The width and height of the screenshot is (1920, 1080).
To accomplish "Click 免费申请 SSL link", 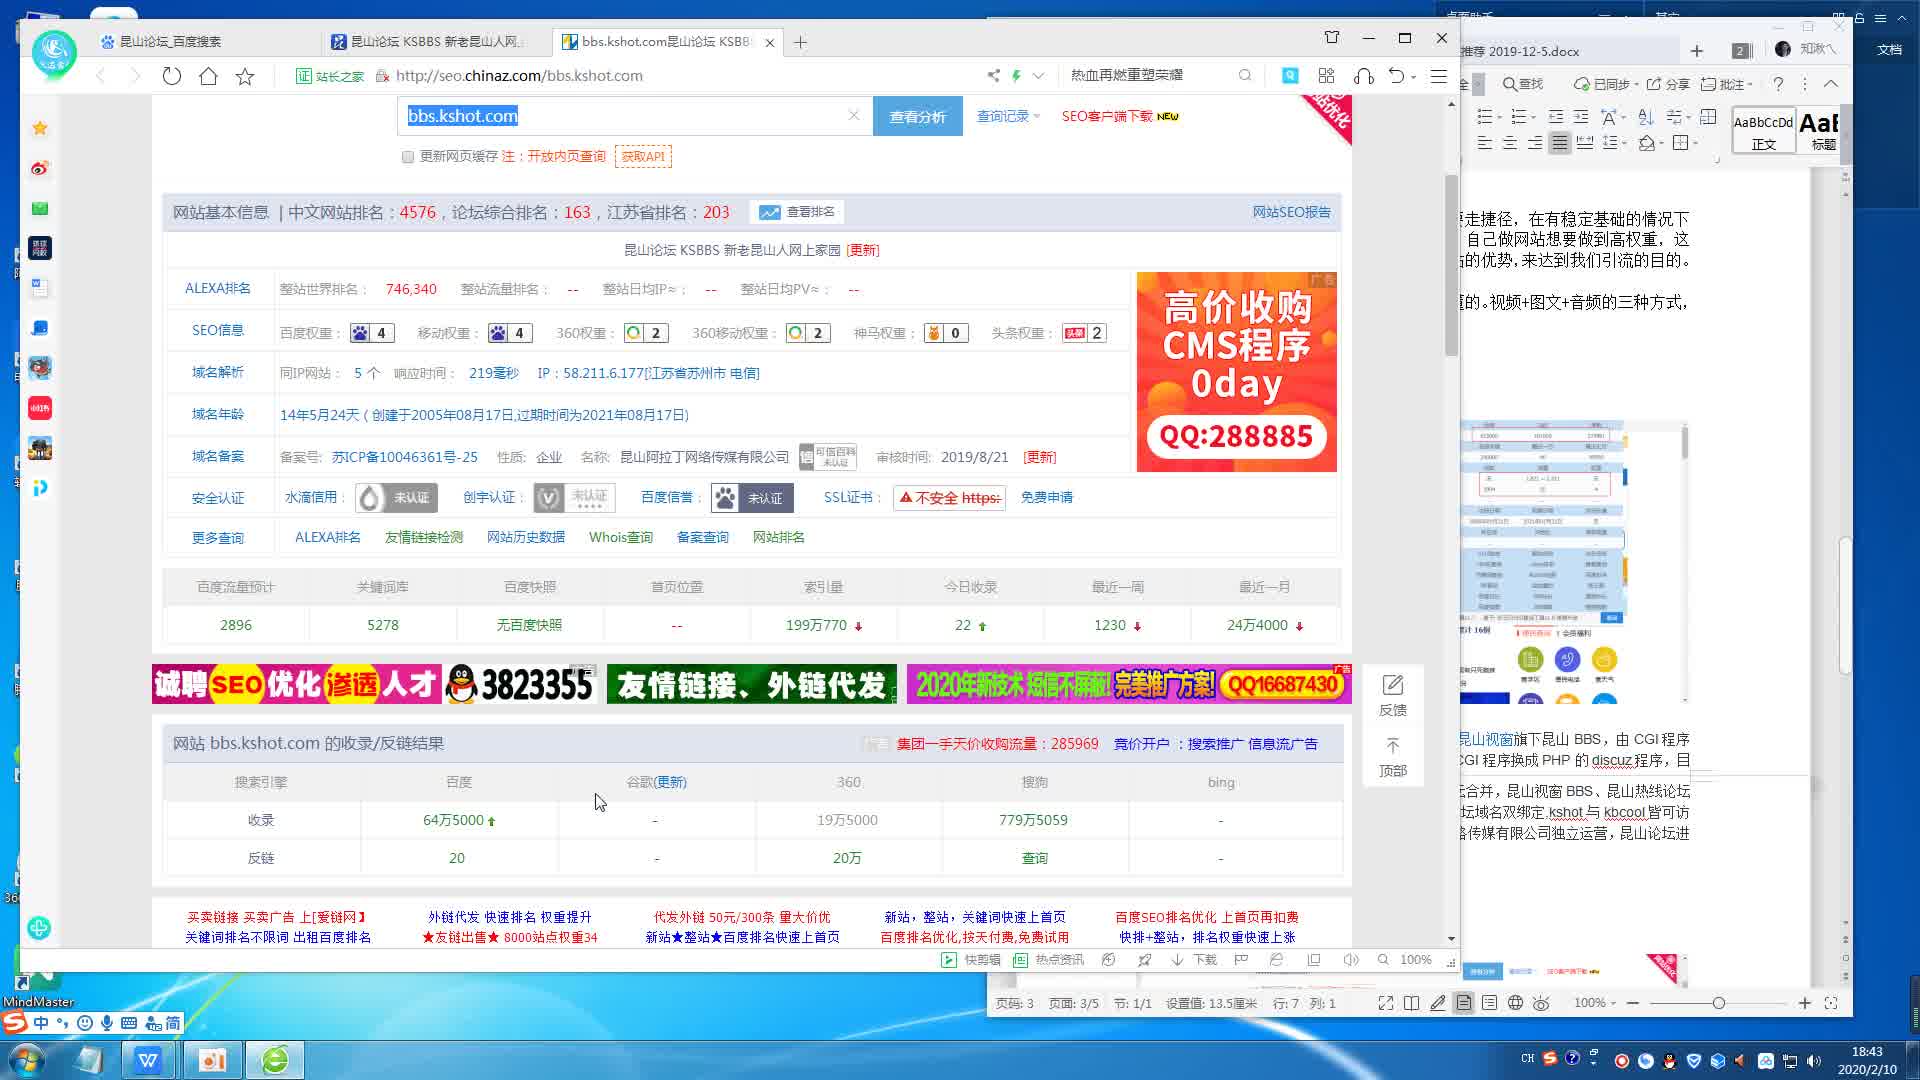I will [x=1047, y=498].
